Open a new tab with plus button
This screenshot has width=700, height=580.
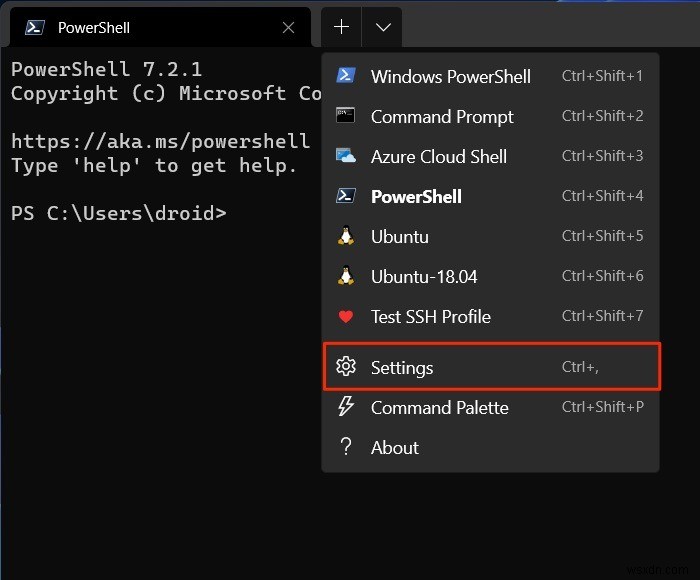pyautogui.click(x=341, y=27)
